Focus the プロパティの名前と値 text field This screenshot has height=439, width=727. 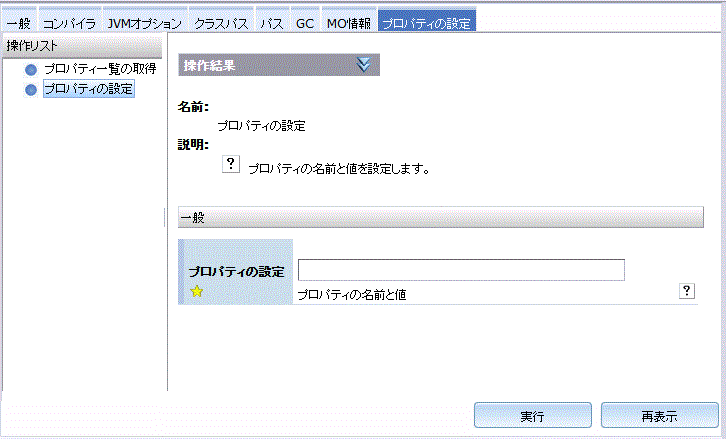[461, 270]
